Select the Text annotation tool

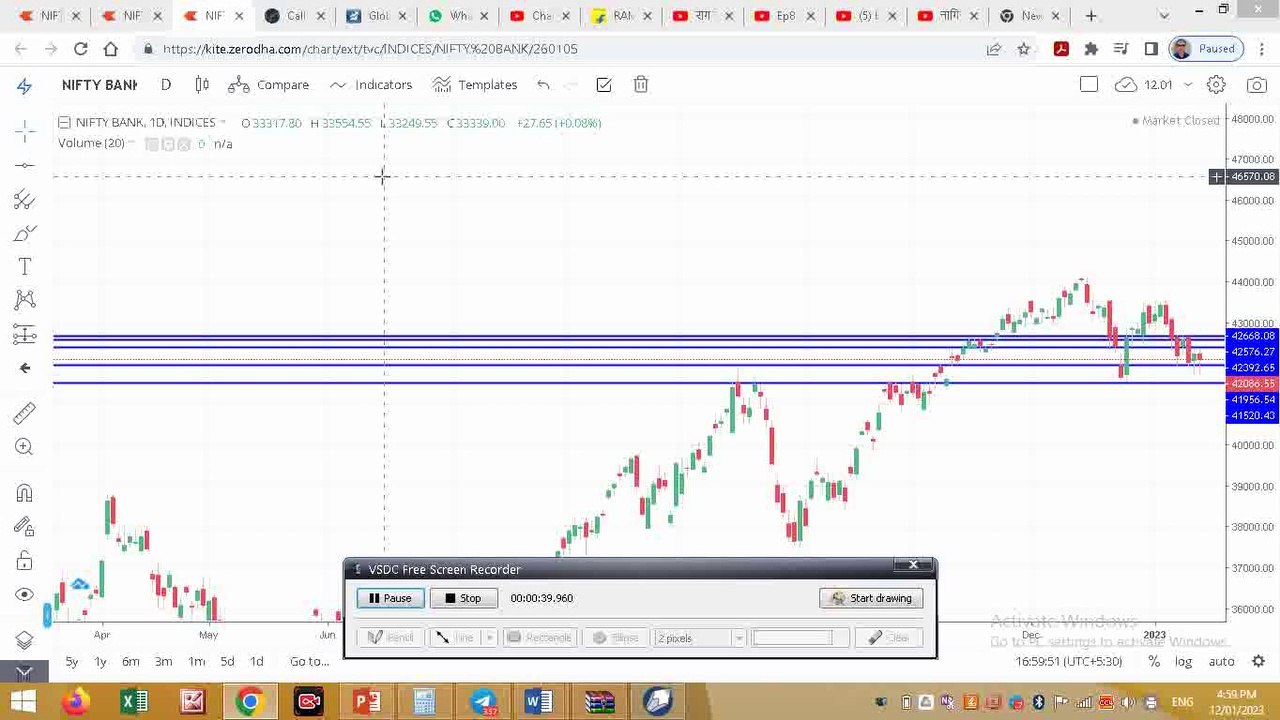click(25, 267)
